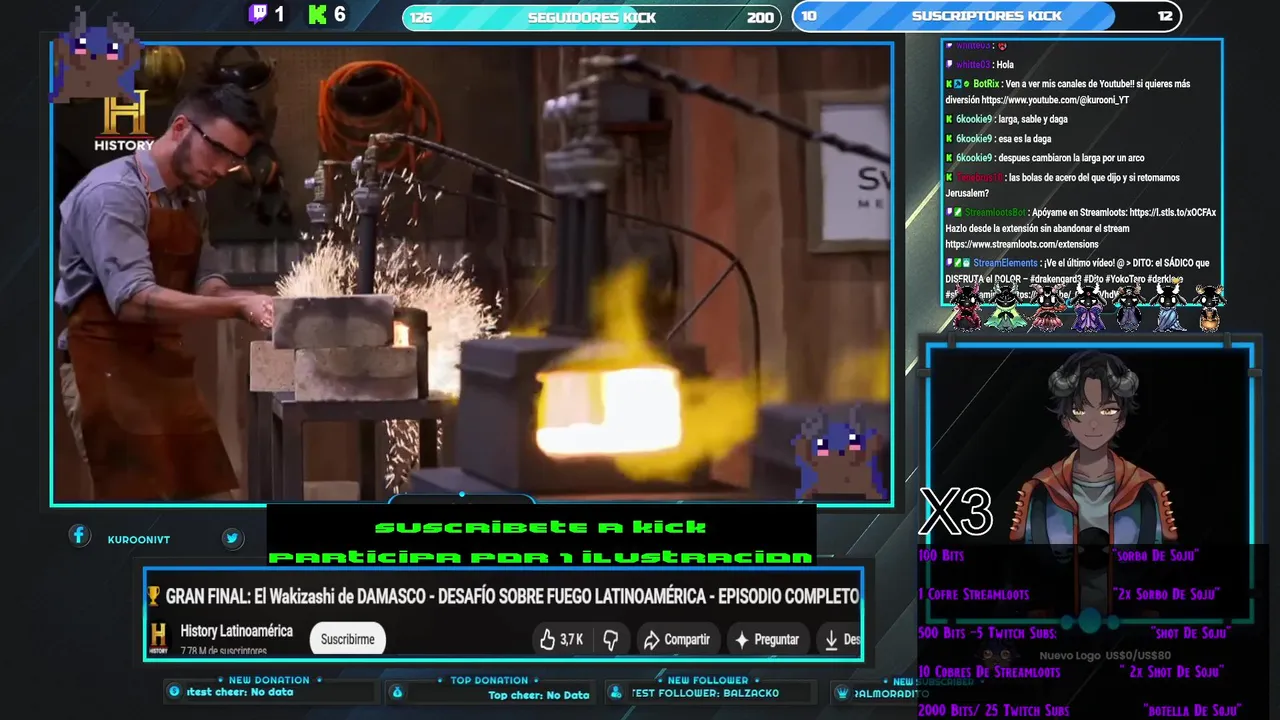1280x720 pixels.
Task: Click the 'suscribete a kick' green banner text
Action: point(540,527)
